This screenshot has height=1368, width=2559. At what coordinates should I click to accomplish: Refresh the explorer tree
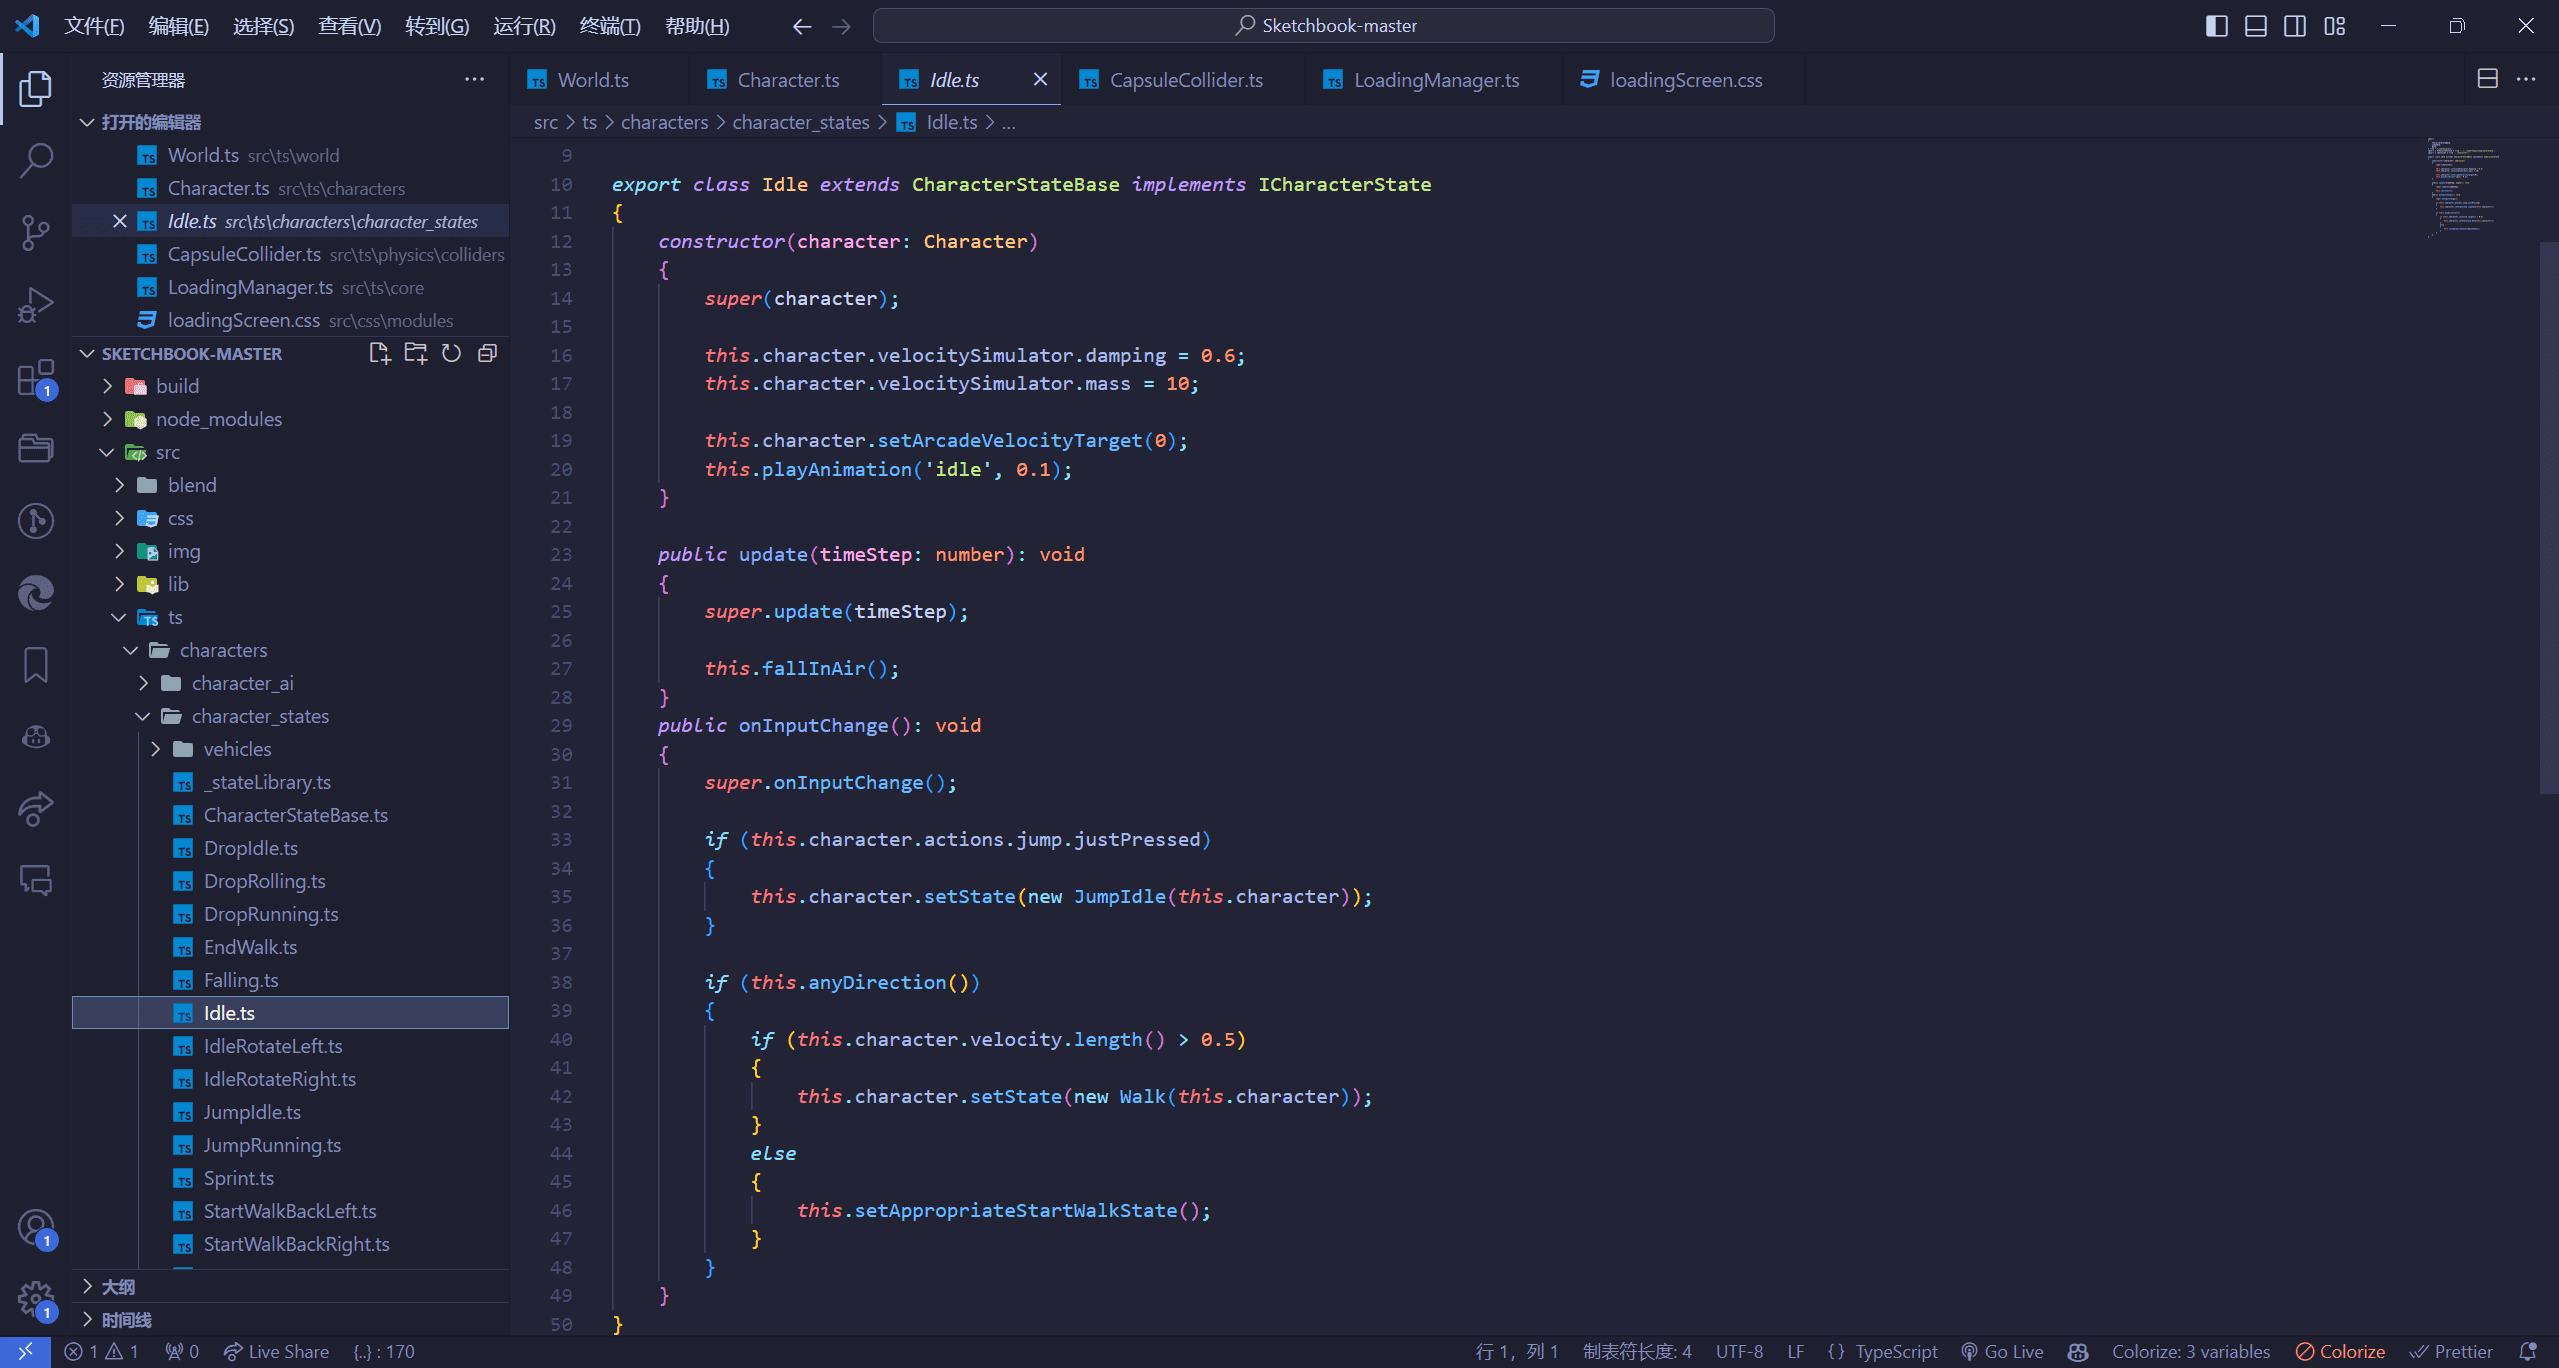coord(451,353)
